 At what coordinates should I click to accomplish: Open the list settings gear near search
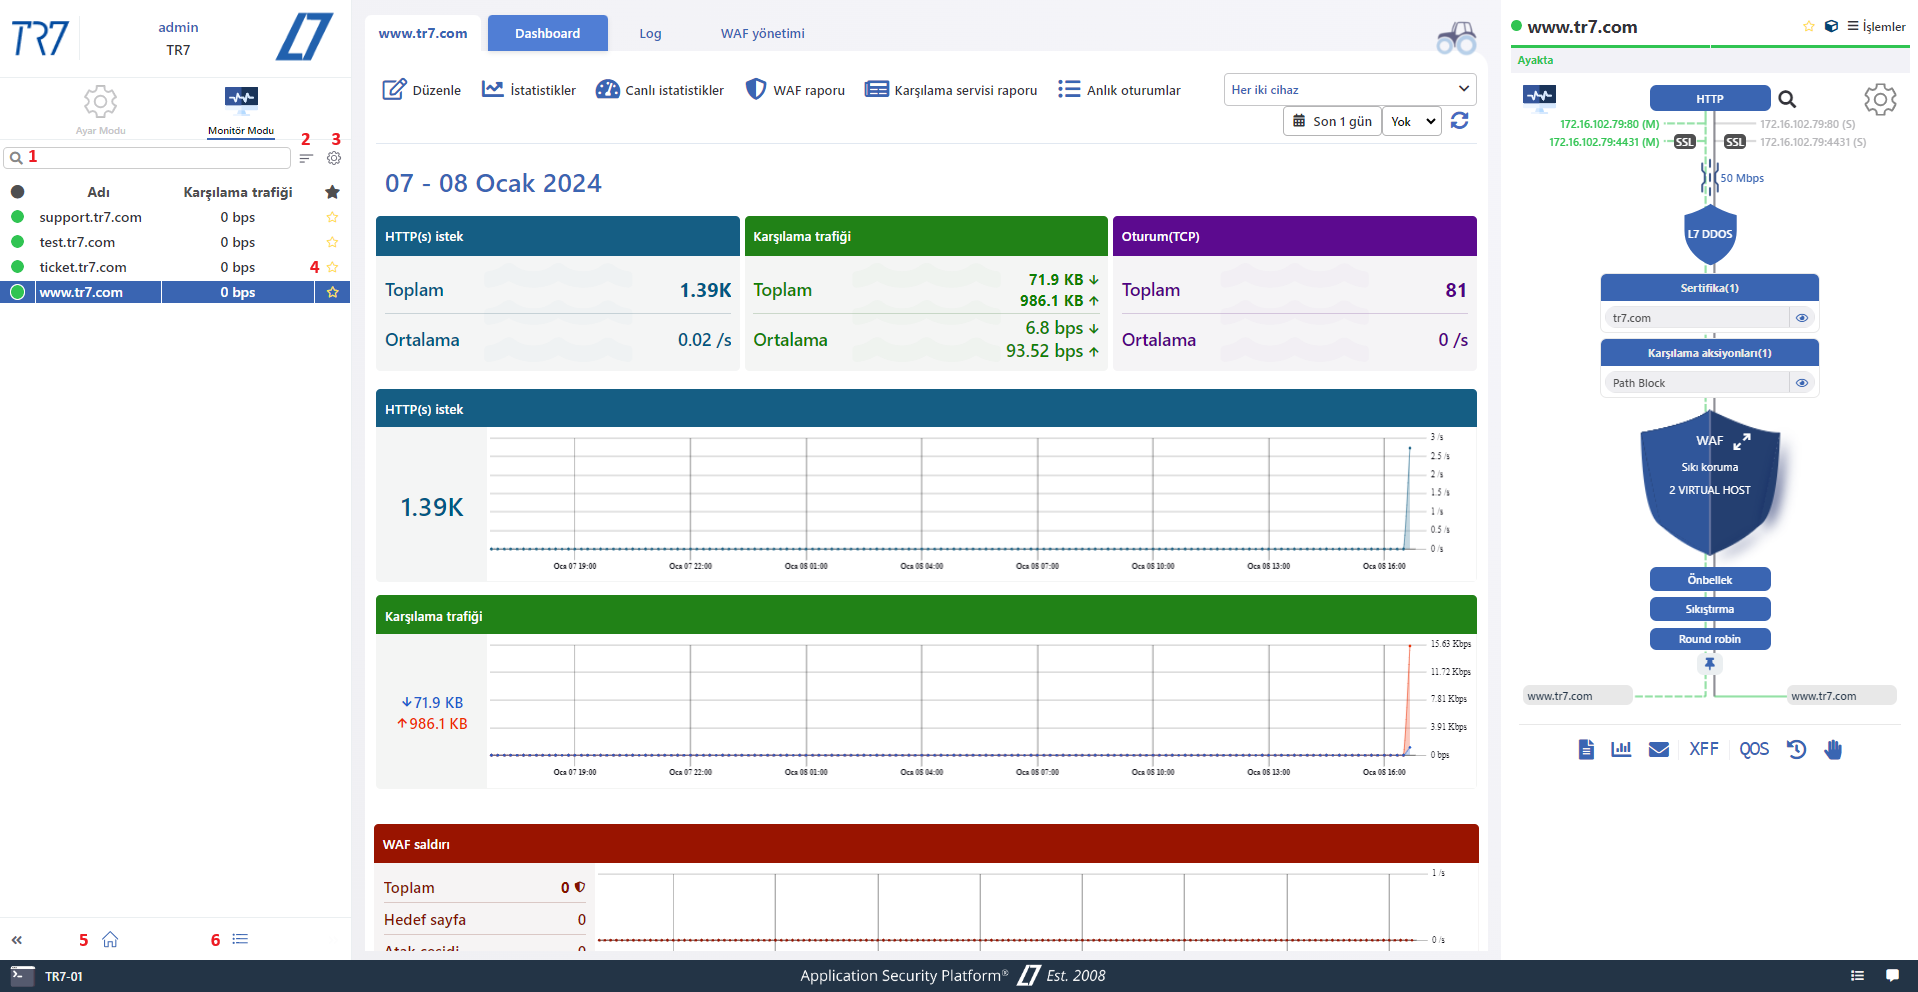pos(334,158)
